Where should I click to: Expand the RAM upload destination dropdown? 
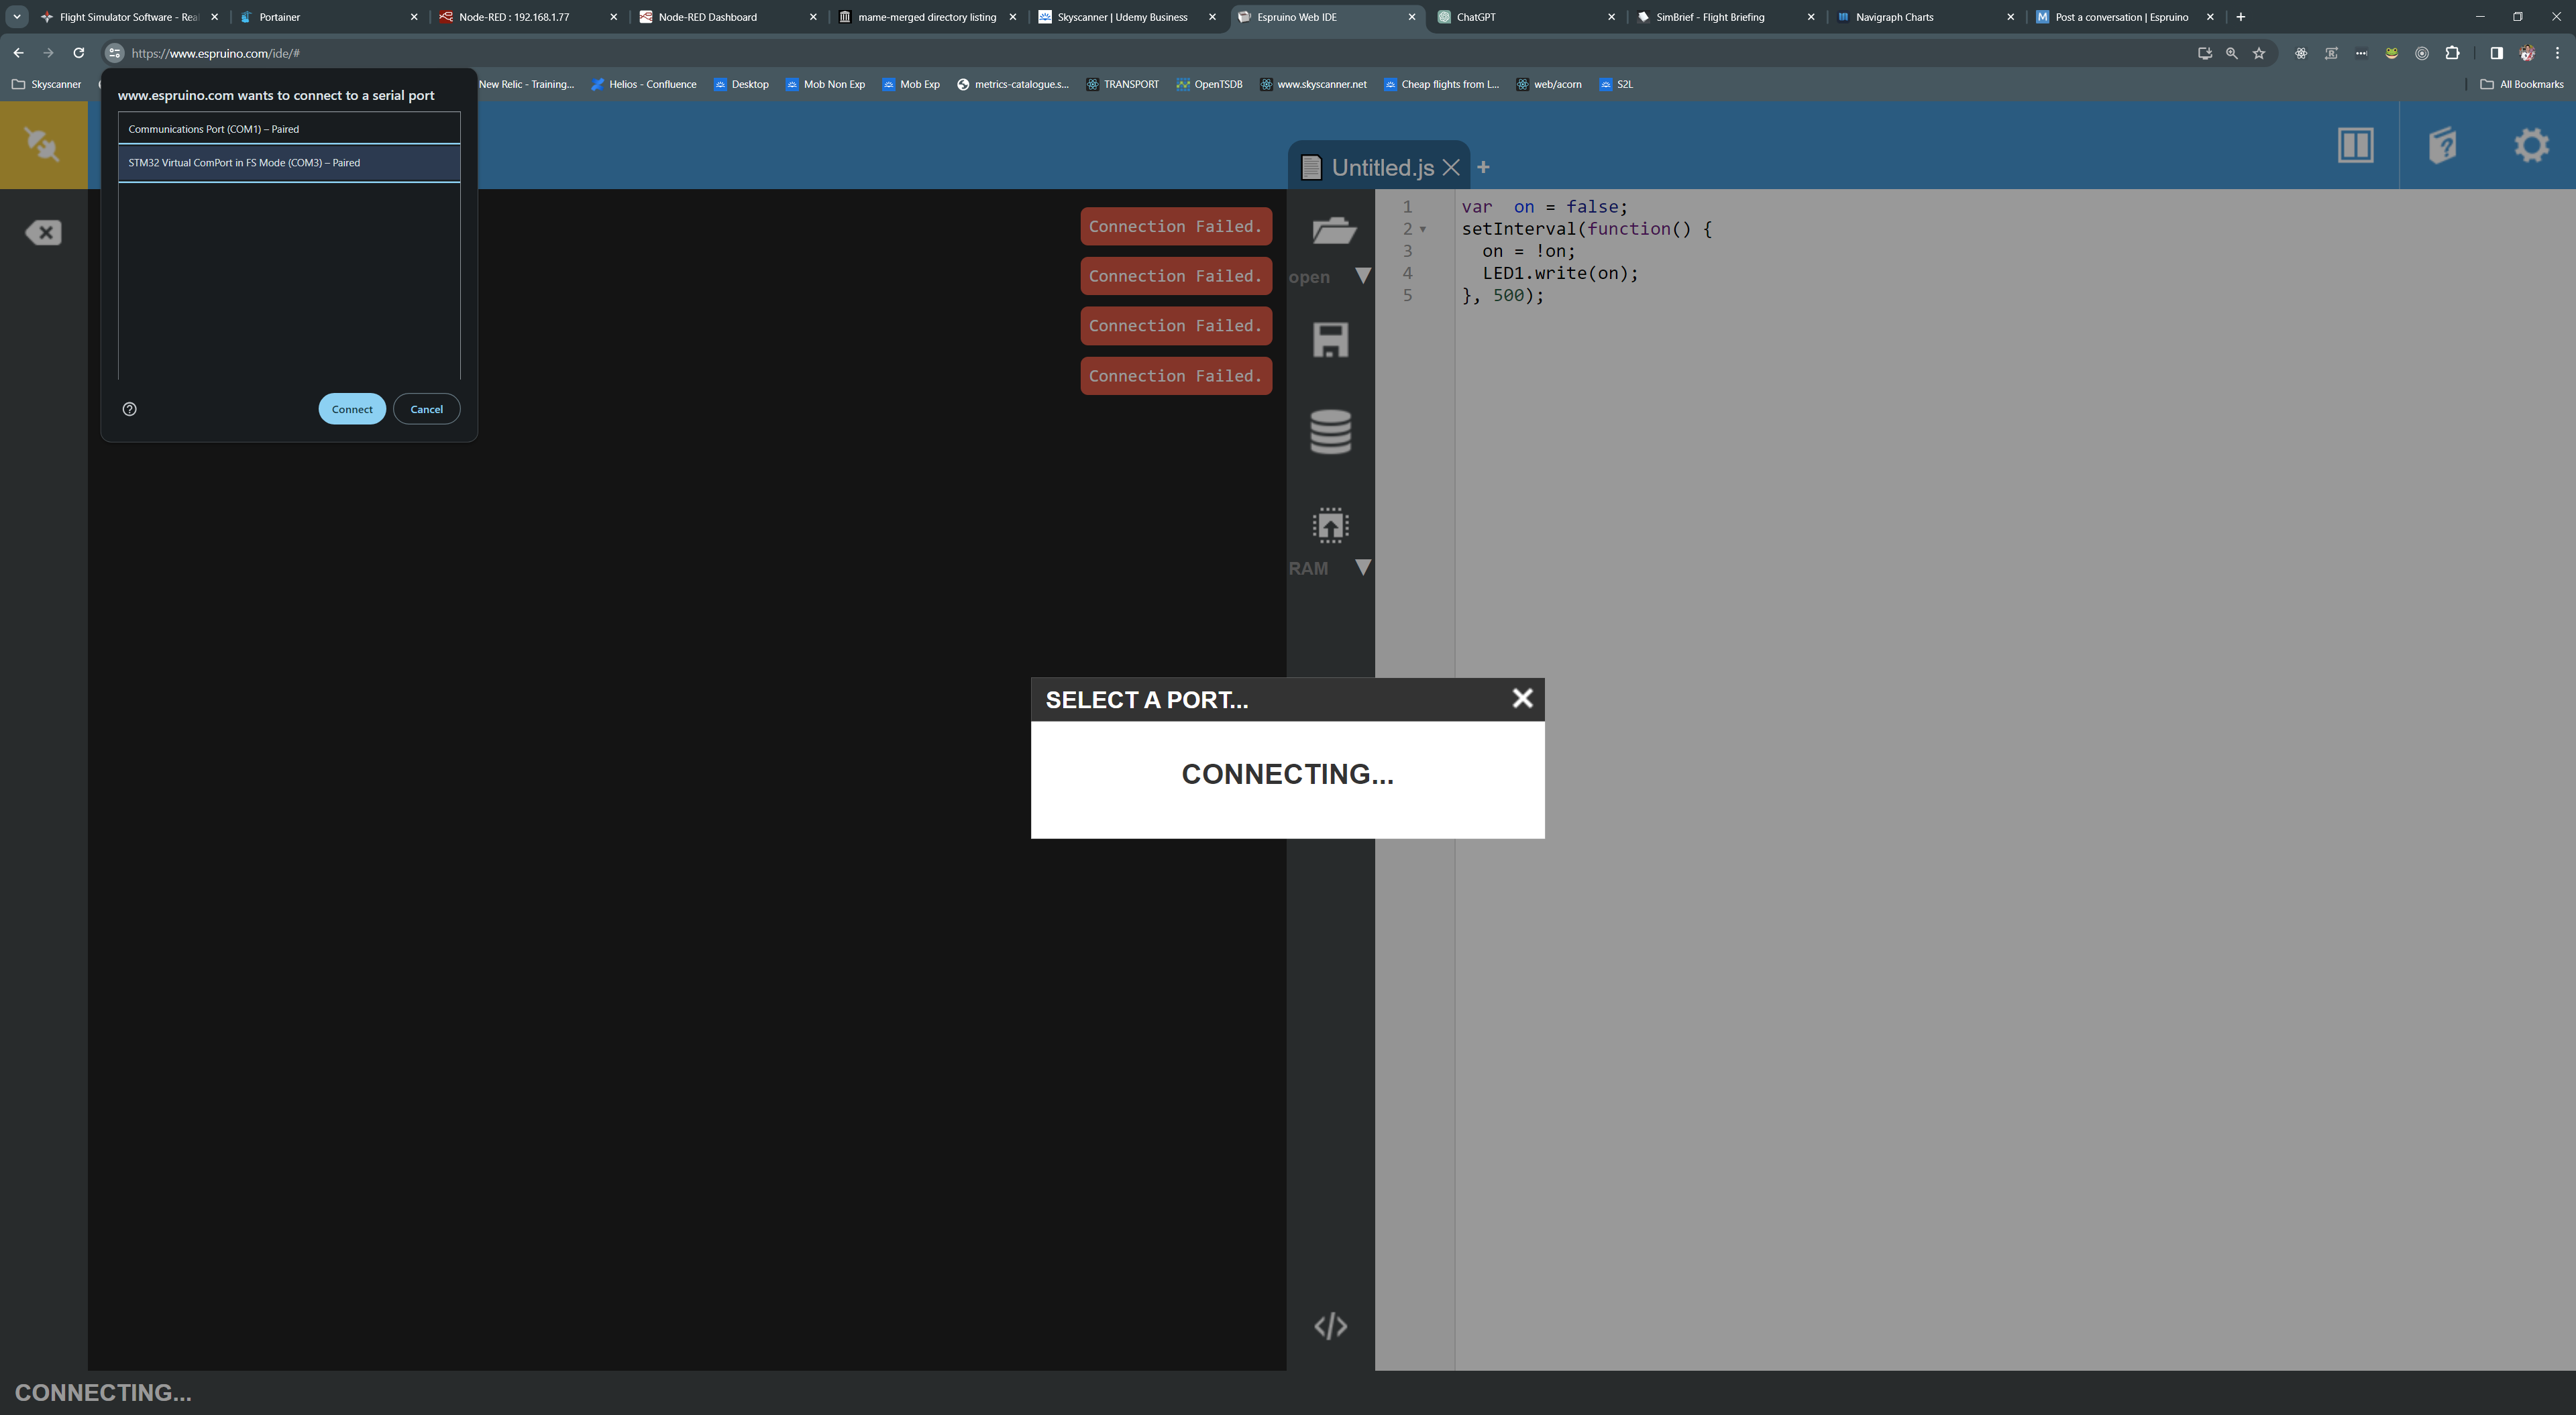(x=1362, y=568)
